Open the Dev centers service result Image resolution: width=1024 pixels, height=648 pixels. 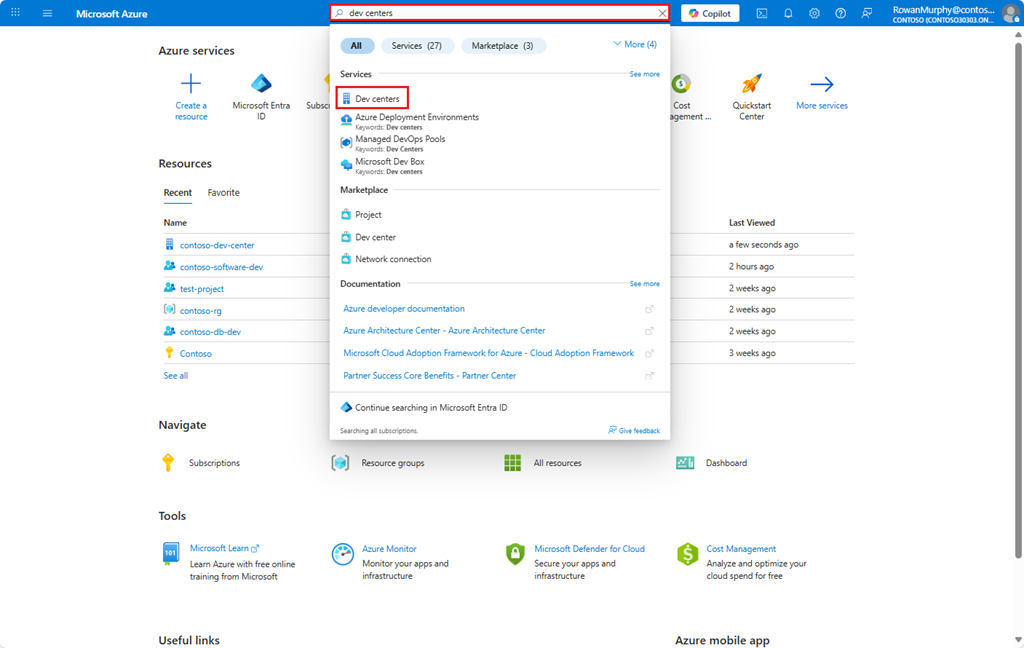pos(372,99)
